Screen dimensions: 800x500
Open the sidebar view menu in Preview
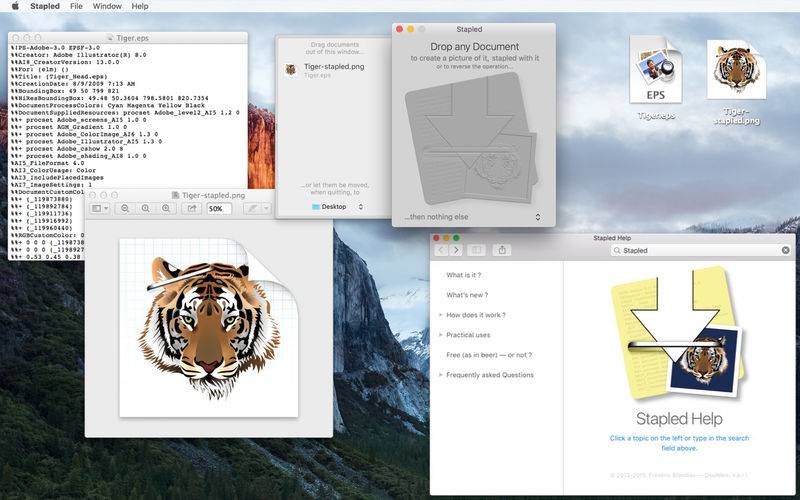[99, 209]
